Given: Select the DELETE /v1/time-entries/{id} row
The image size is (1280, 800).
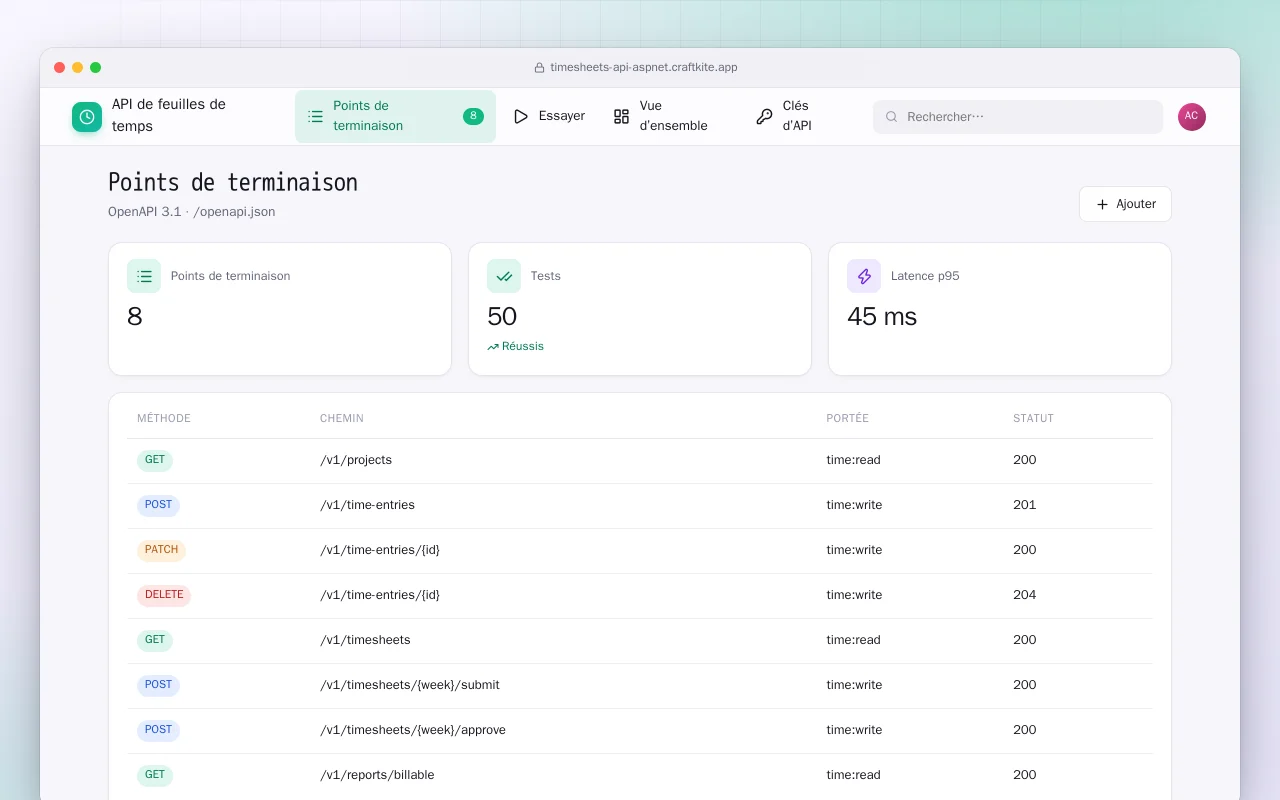Looking at the screenshot, I should (640, 595).
